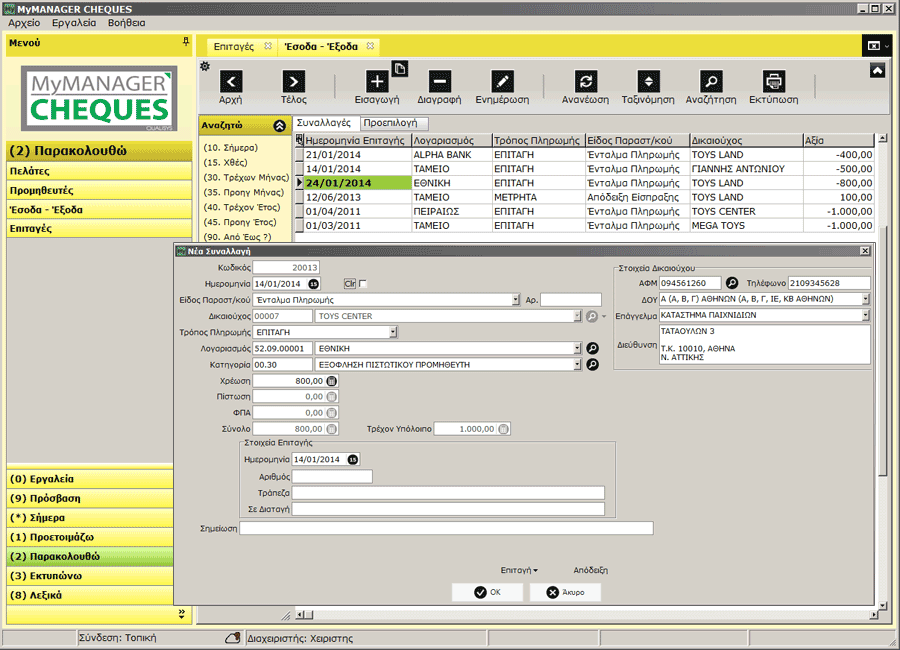Jump to last record with Τέλος arrow
The width and height of the screenshot is (900, 650).
293,82
